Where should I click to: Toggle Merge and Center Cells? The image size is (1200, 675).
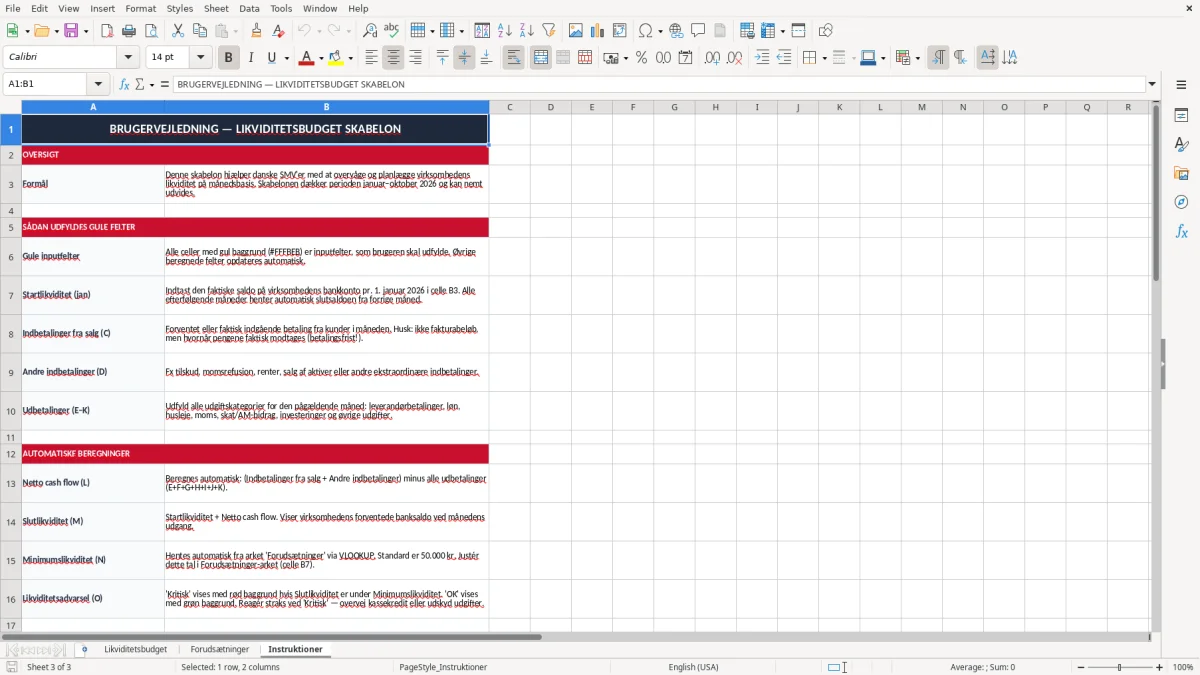(x=540, y=58)
